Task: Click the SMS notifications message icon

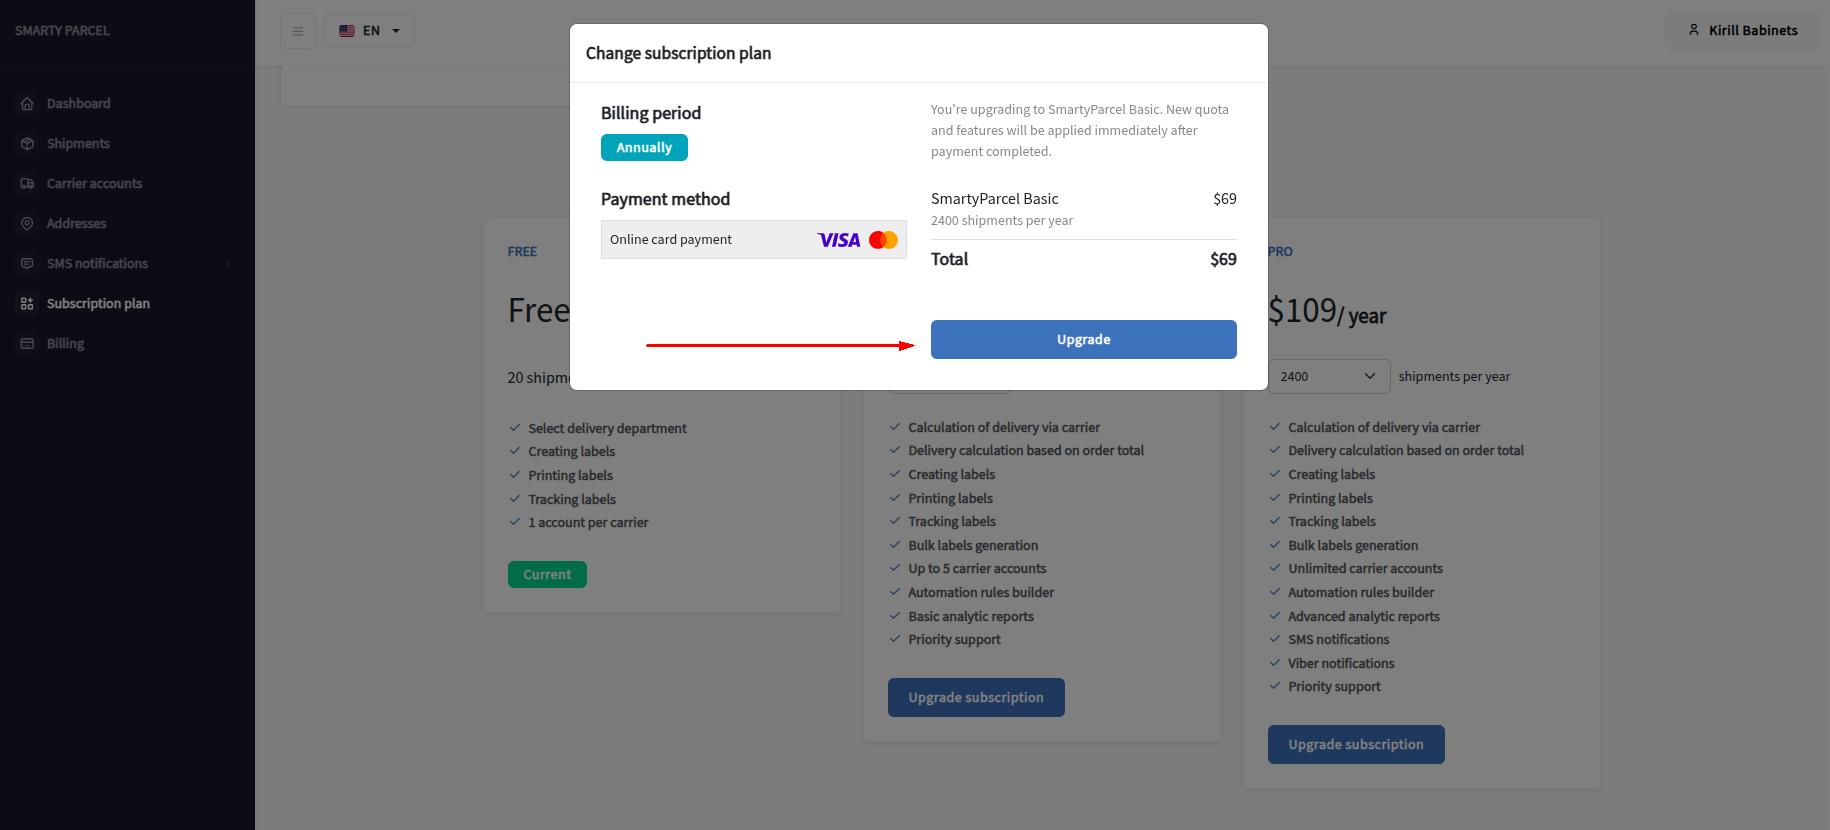Action: pyautogui.click(x=27, y=264)
